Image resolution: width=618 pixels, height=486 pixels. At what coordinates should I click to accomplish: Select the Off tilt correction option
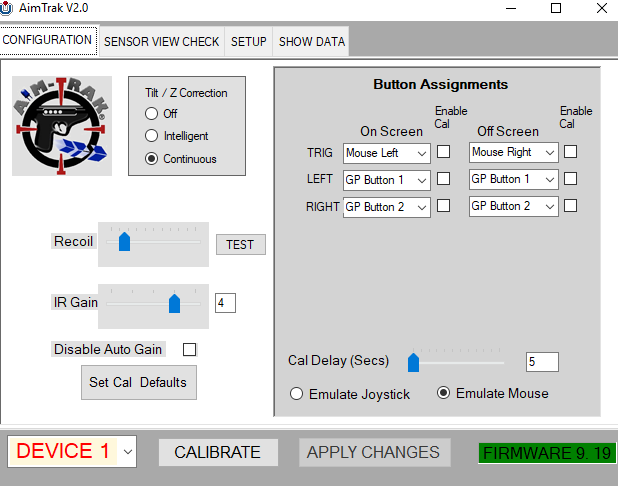coord(151,114)
